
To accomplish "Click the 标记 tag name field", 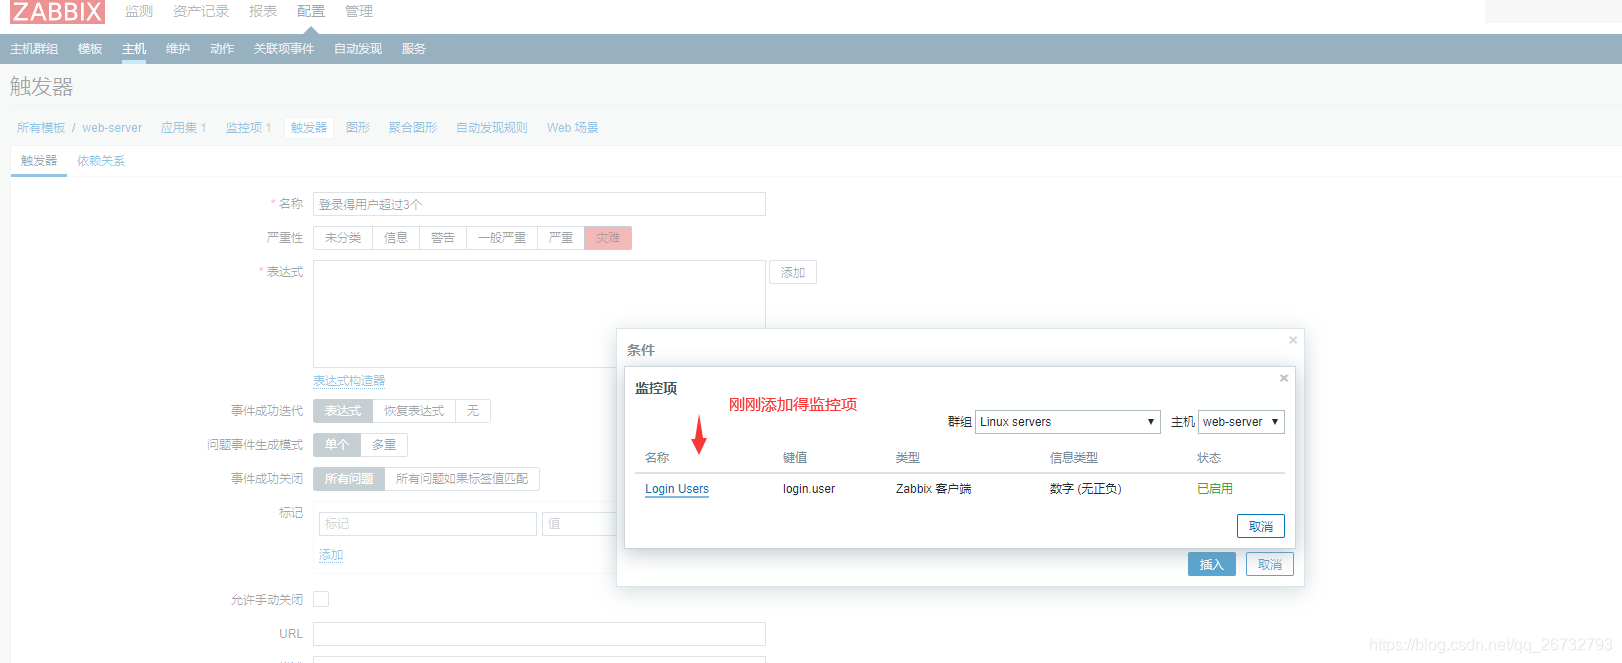I will [428, 524].
